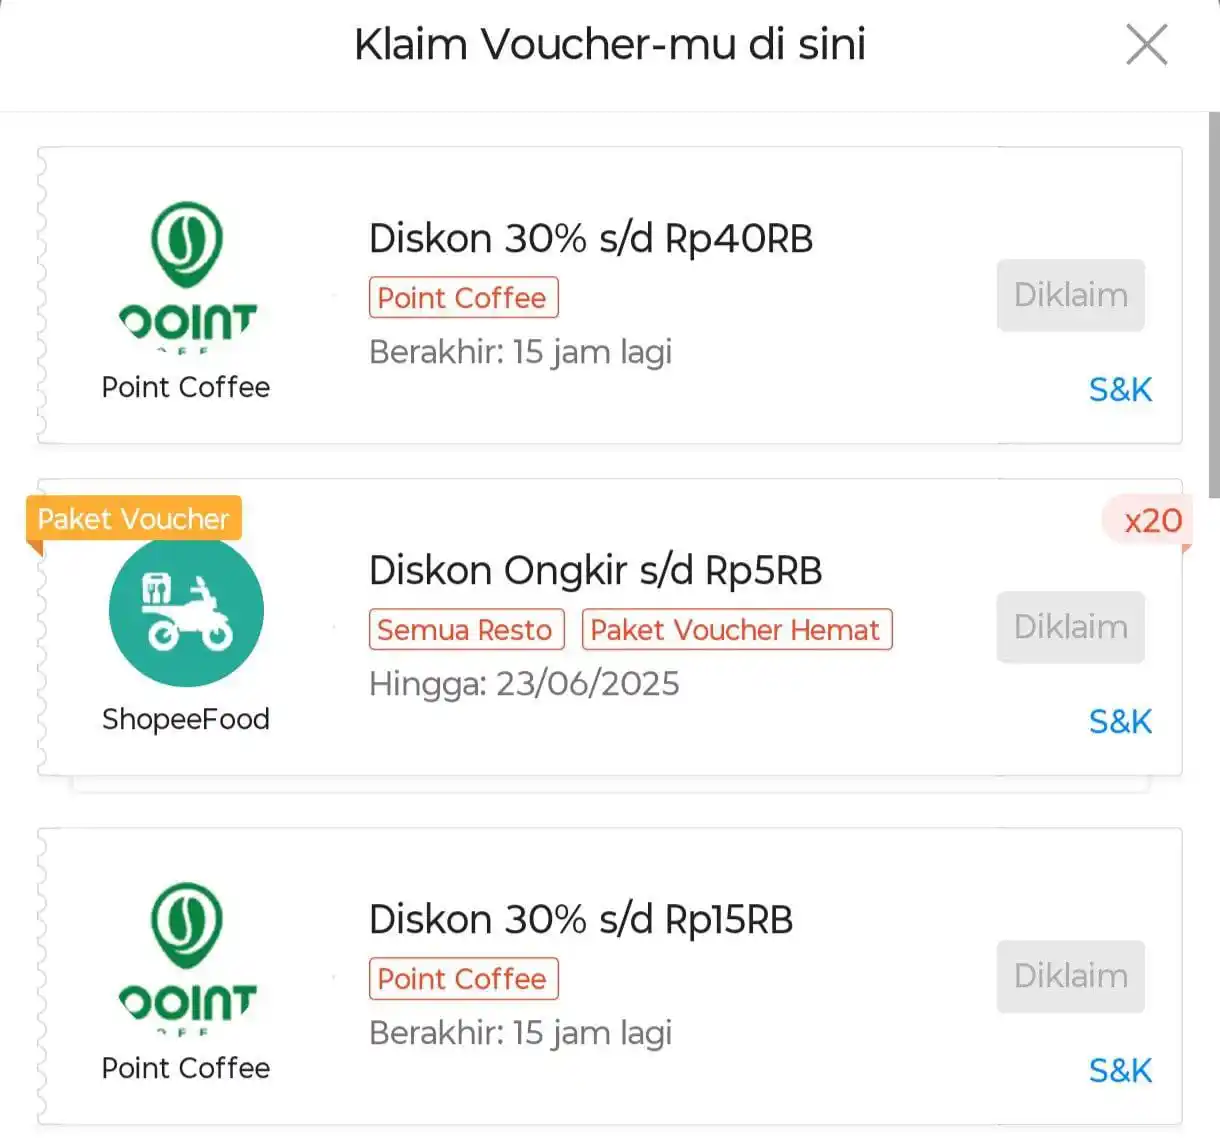Open the Diskon Ongkir s/d Rp5RB voucher title
1220x1147 pixels.
[595, 571]
